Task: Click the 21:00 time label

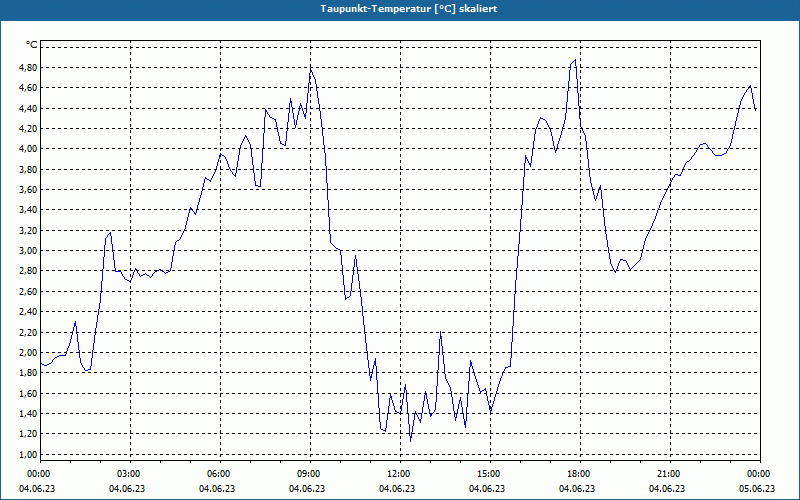Action: click(x=670, y=473)
